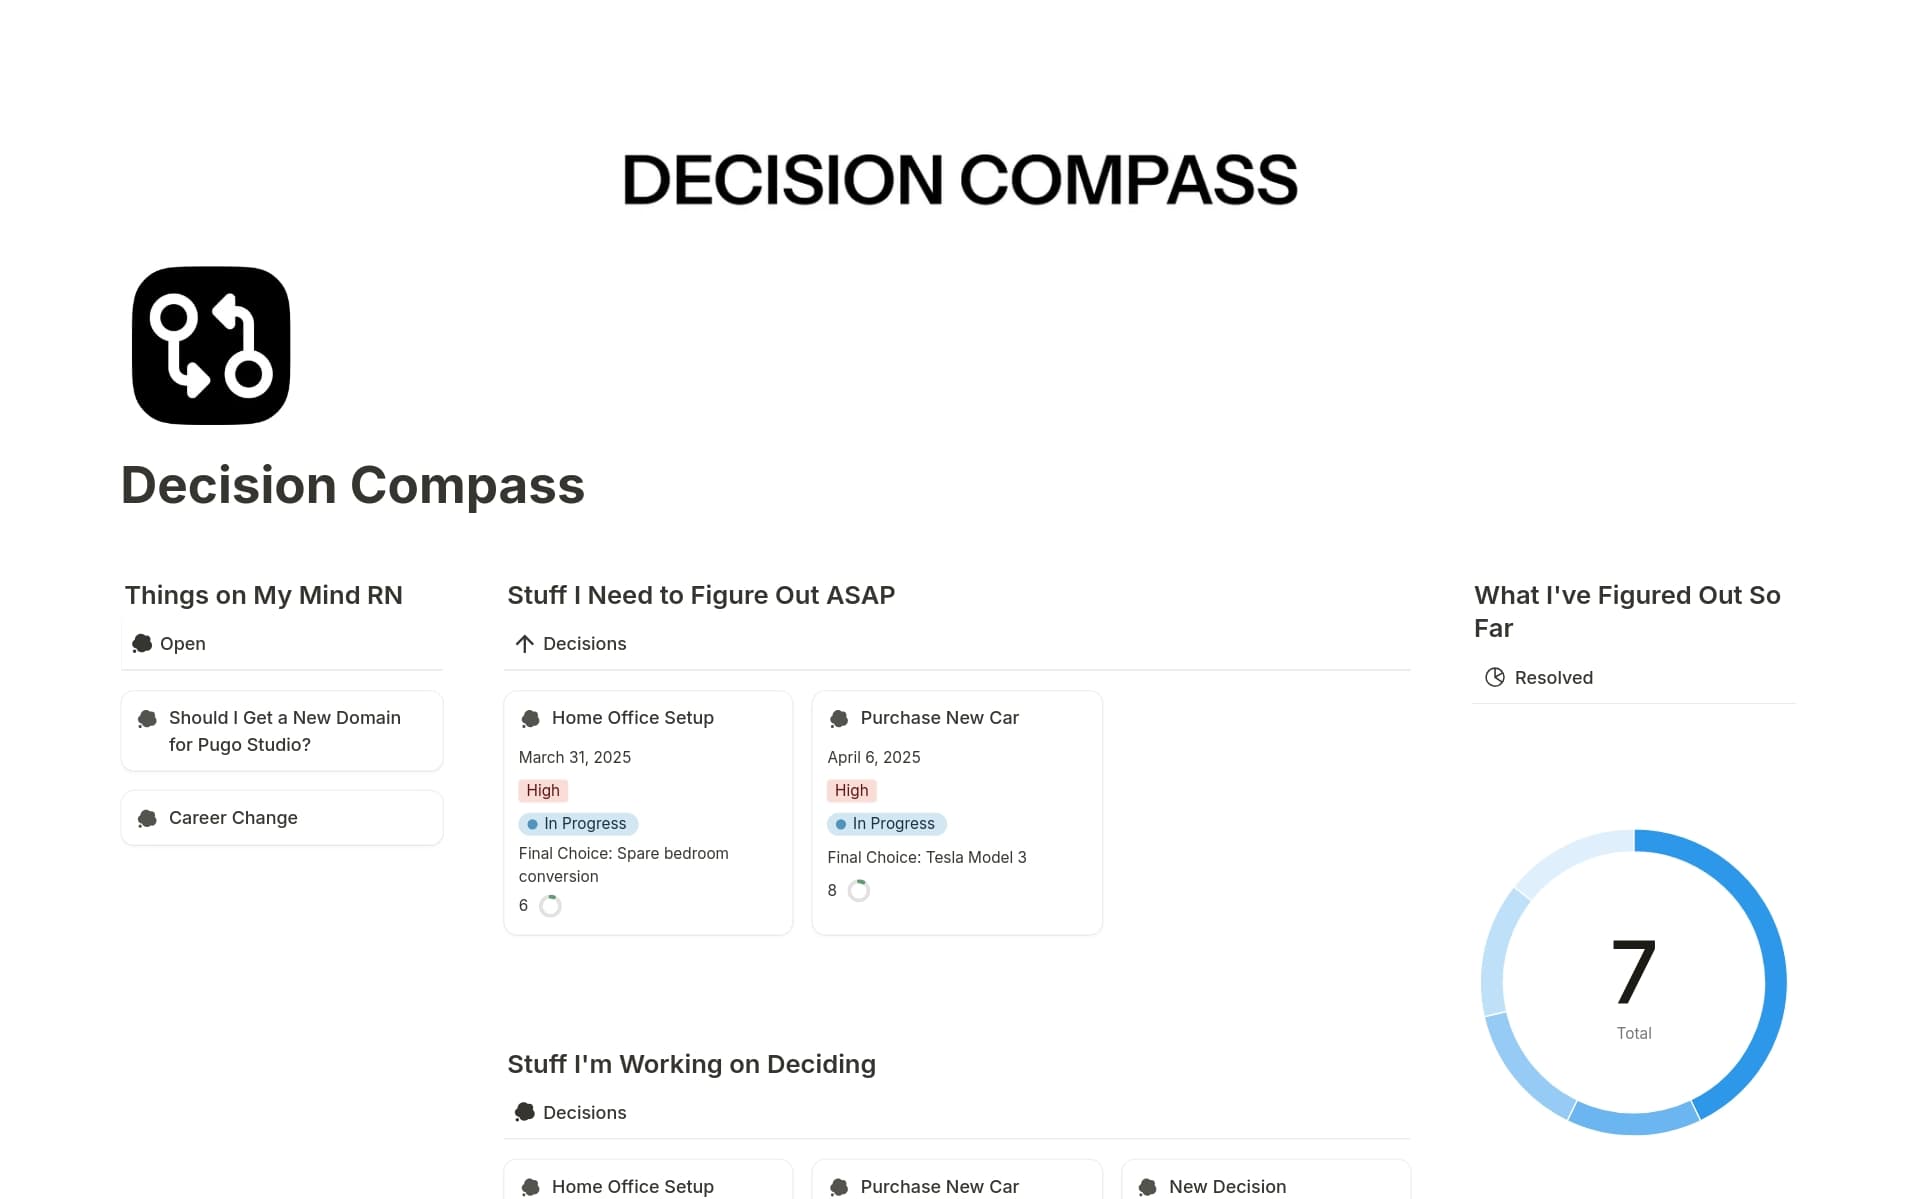
Task: Select the Purchase New Car card icon
Action: pyautogui.click(x=839, y=717)
